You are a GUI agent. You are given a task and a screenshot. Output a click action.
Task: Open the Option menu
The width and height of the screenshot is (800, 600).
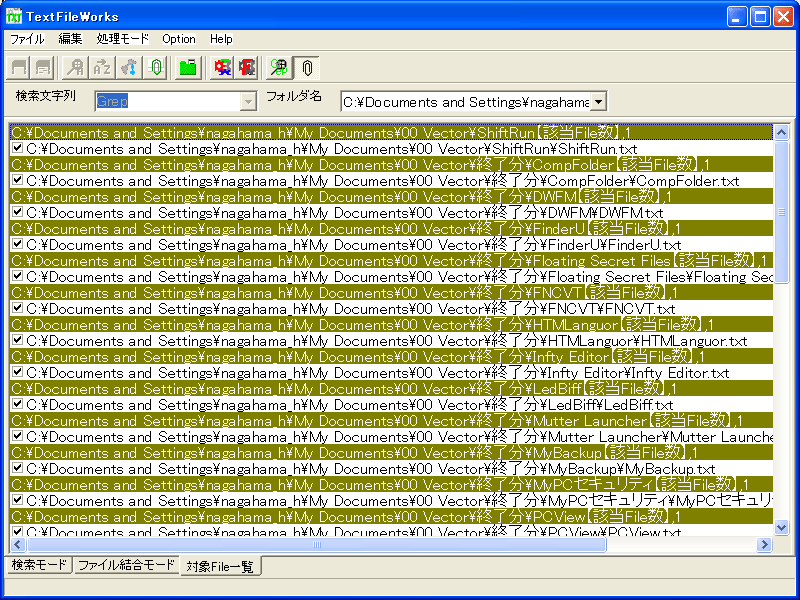tap(179, 39)
